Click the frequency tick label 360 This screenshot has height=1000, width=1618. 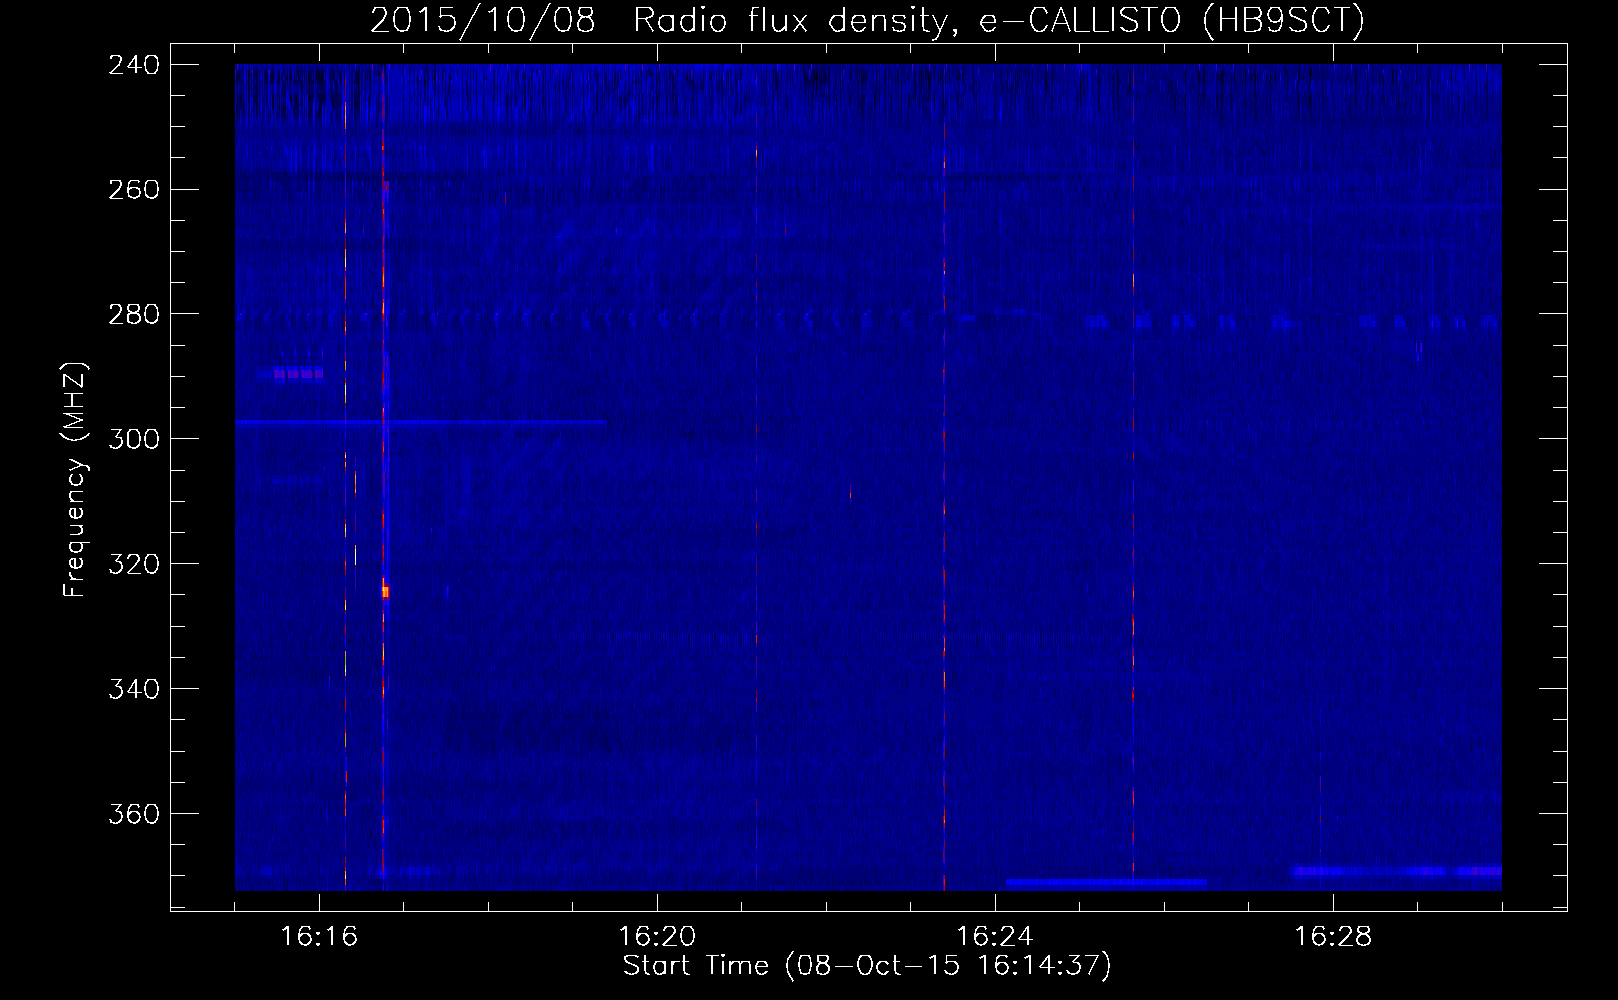pos(133,815)
